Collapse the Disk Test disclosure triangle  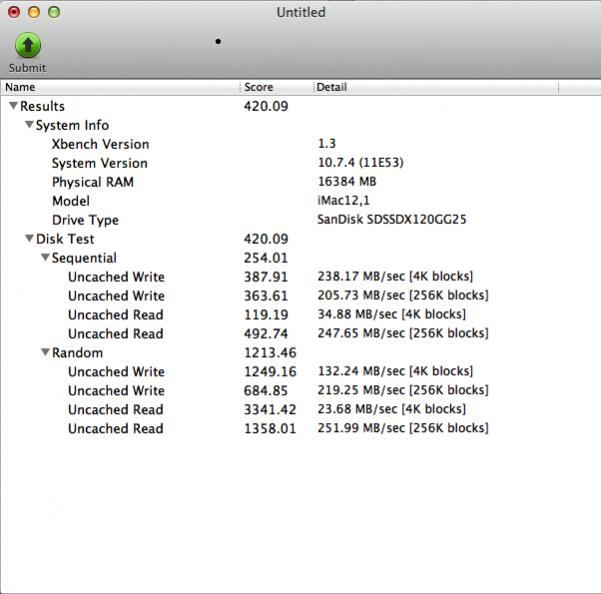point(29,238)
